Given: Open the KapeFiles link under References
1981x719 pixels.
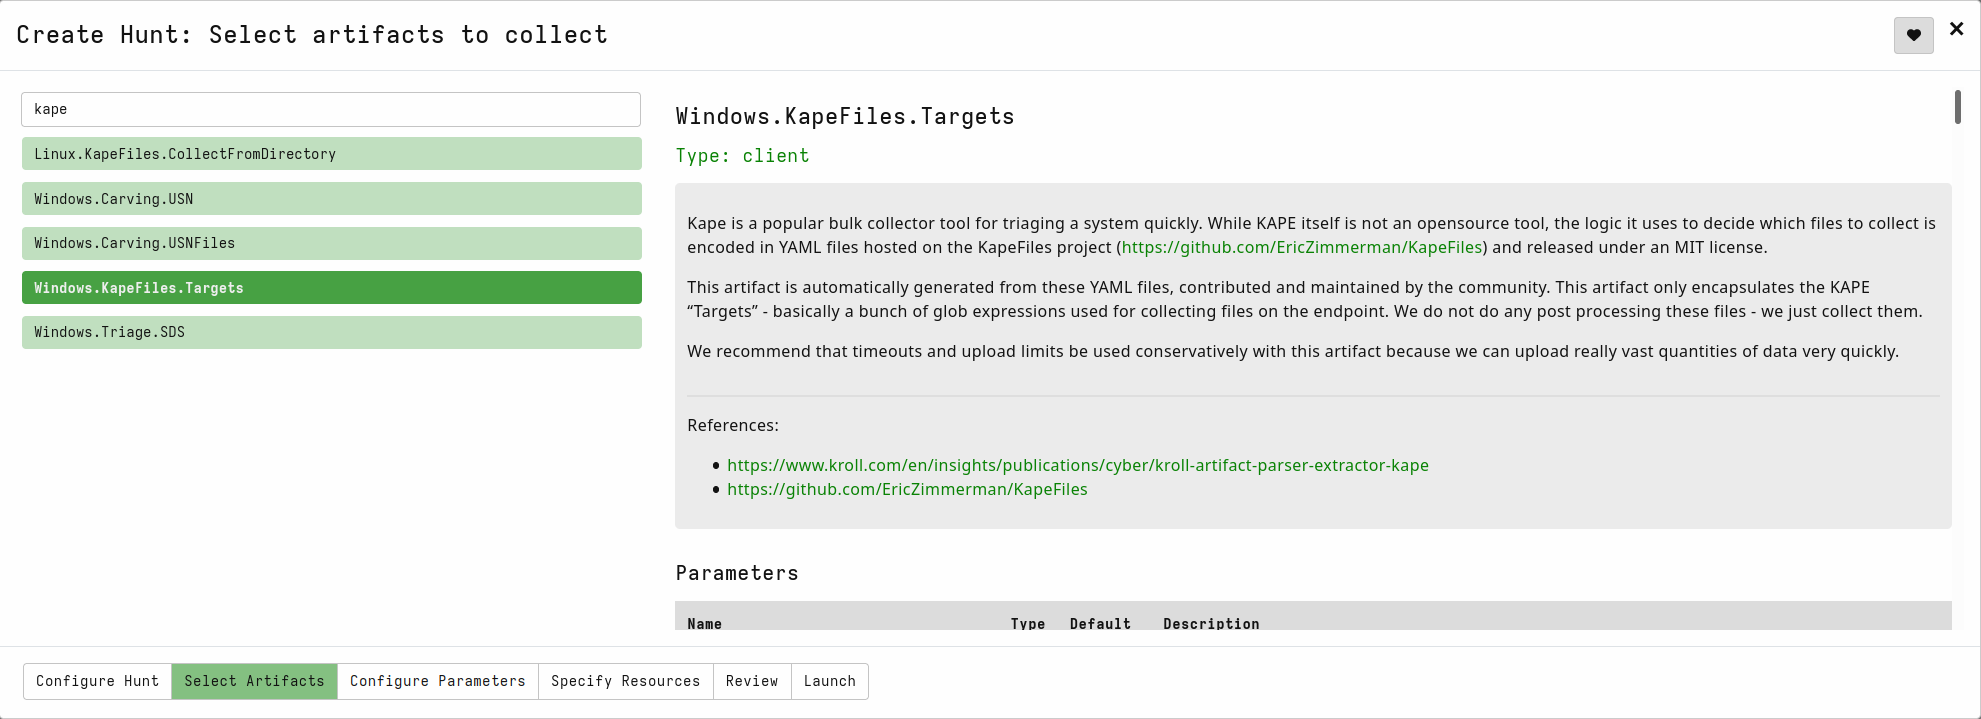Looking at the screenshot, I should 906,489.
